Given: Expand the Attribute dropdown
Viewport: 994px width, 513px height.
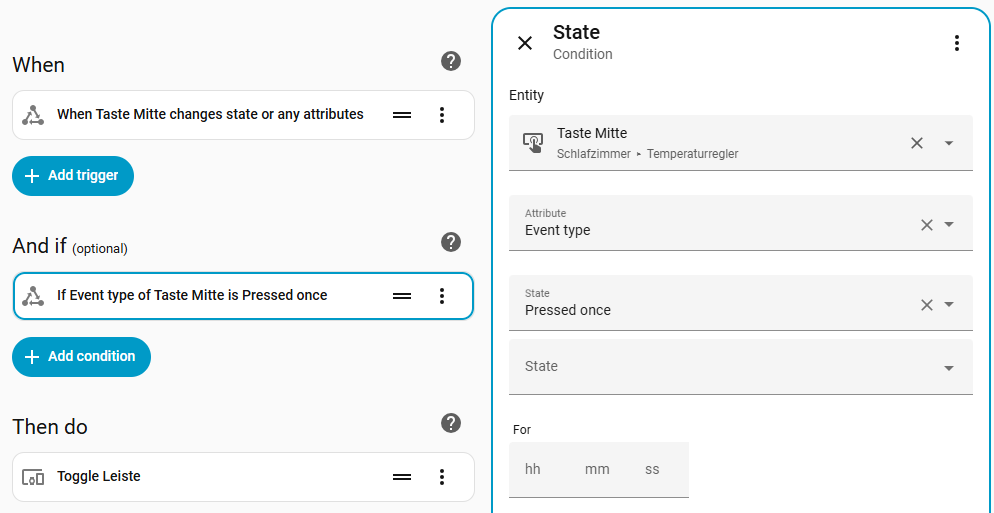Looking at the screenshot, I should click(x=949, y=225).
